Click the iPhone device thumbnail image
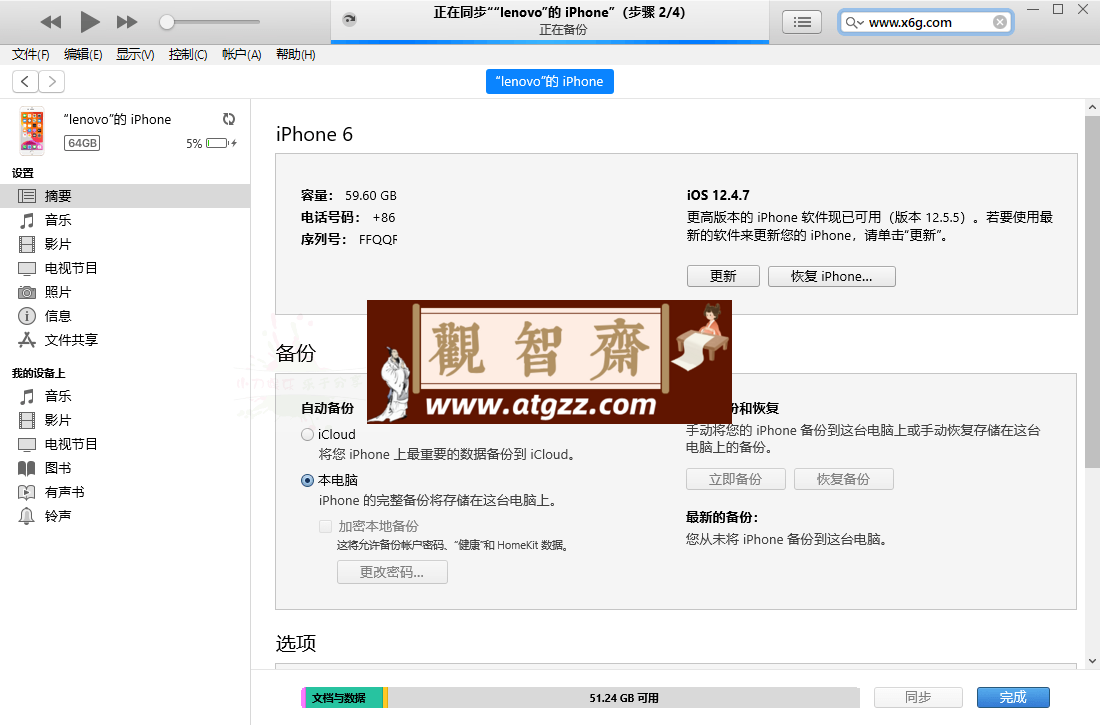The image size is (1100, 725). coord(32,131)
